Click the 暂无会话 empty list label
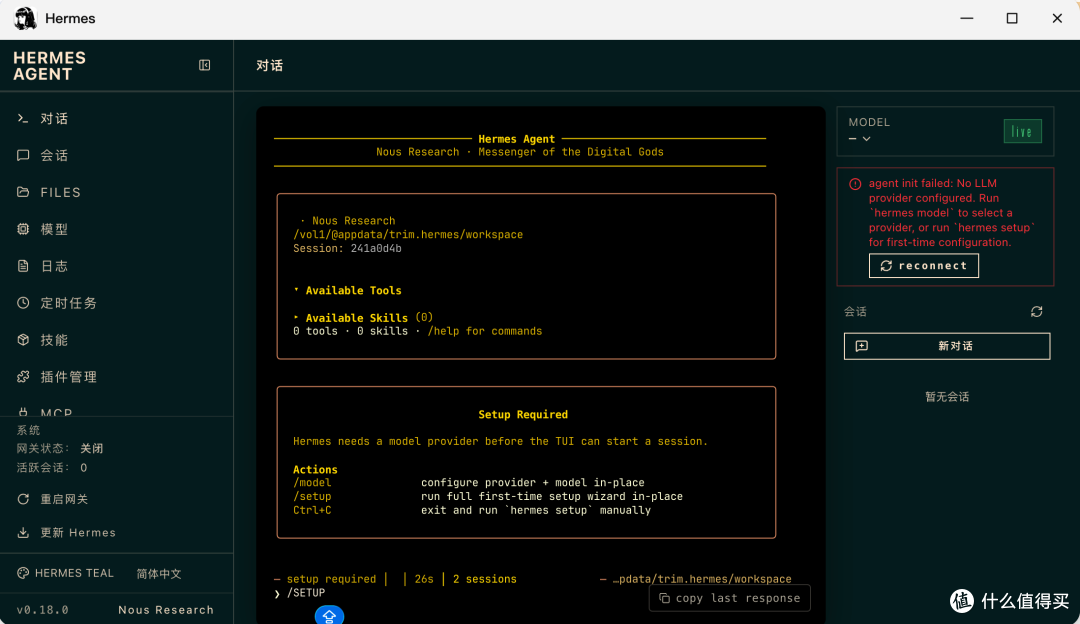 pos(946,397)
